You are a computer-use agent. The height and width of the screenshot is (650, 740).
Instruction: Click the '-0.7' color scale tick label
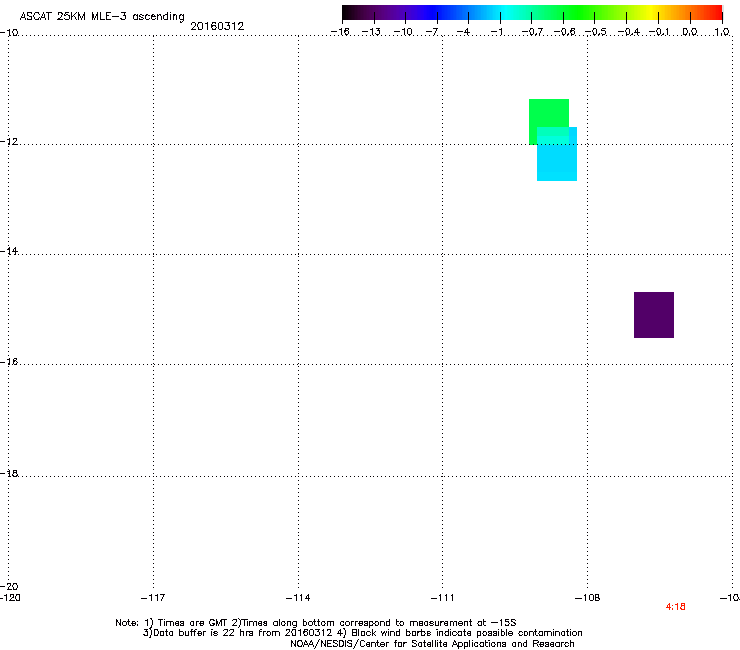click(x=532, y=32)
